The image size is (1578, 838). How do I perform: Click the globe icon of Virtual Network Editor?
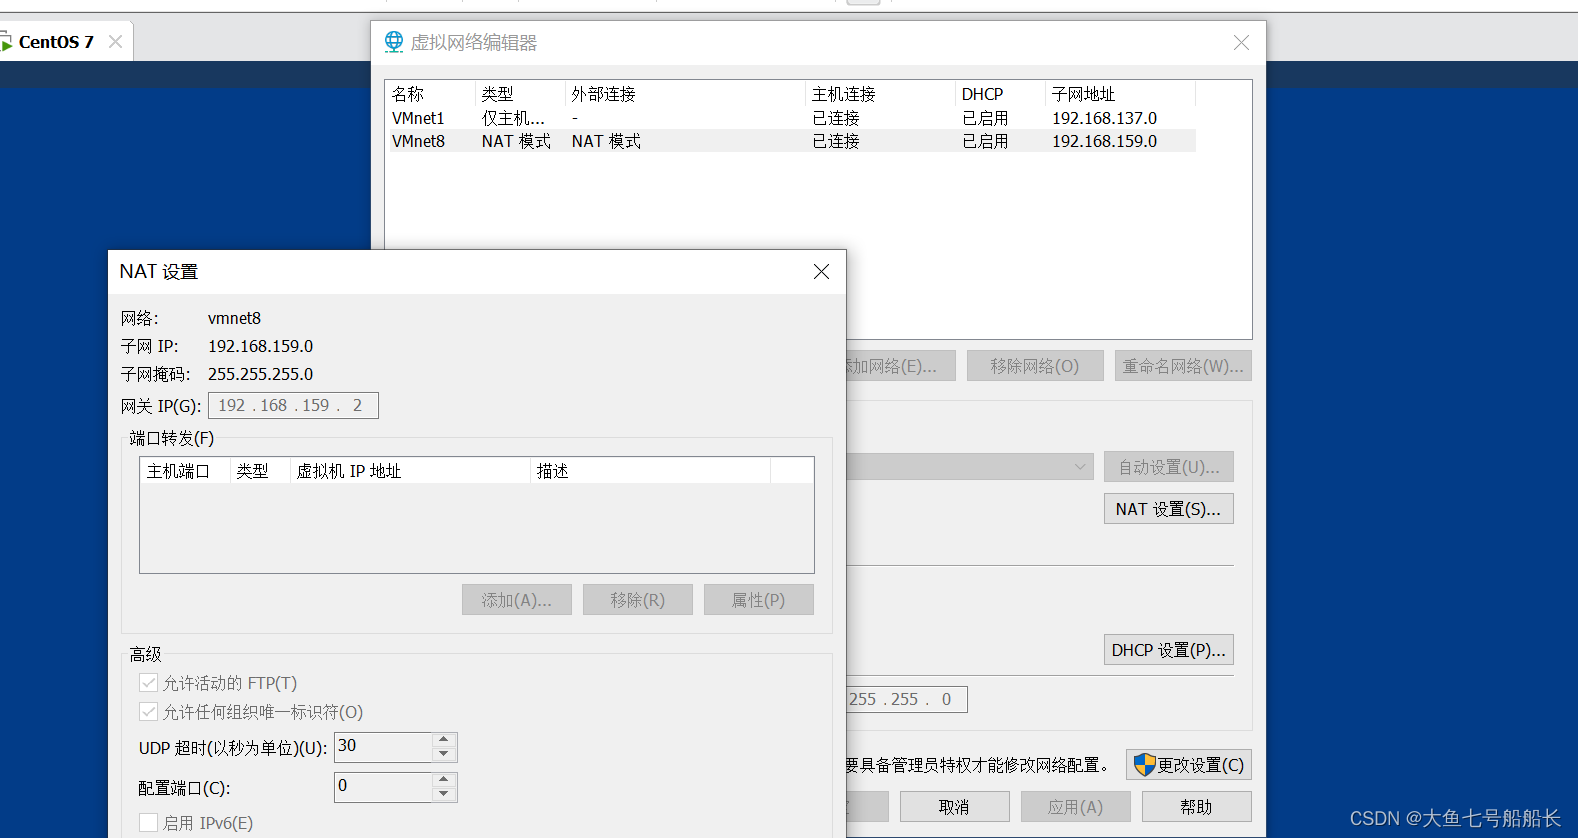pyautogui.click(x=394, y=42)
